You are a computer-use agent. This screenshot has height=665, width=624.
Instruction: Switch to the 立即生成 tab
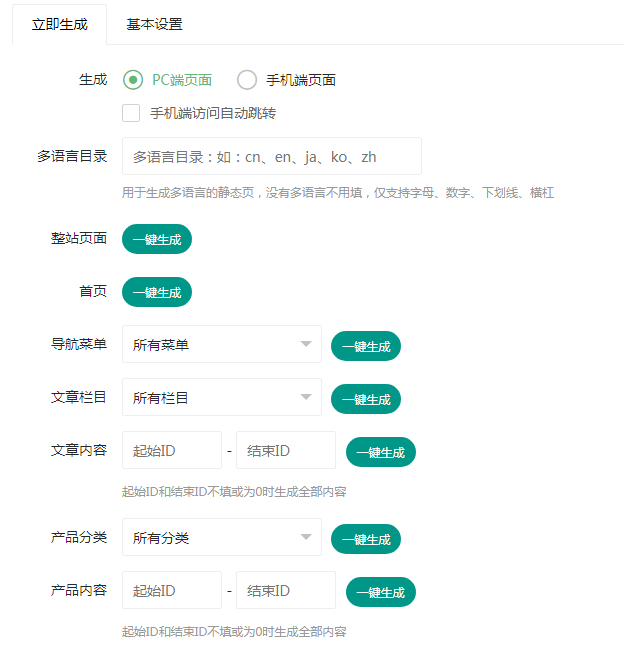pyautogui.click(x=59, y=24)
